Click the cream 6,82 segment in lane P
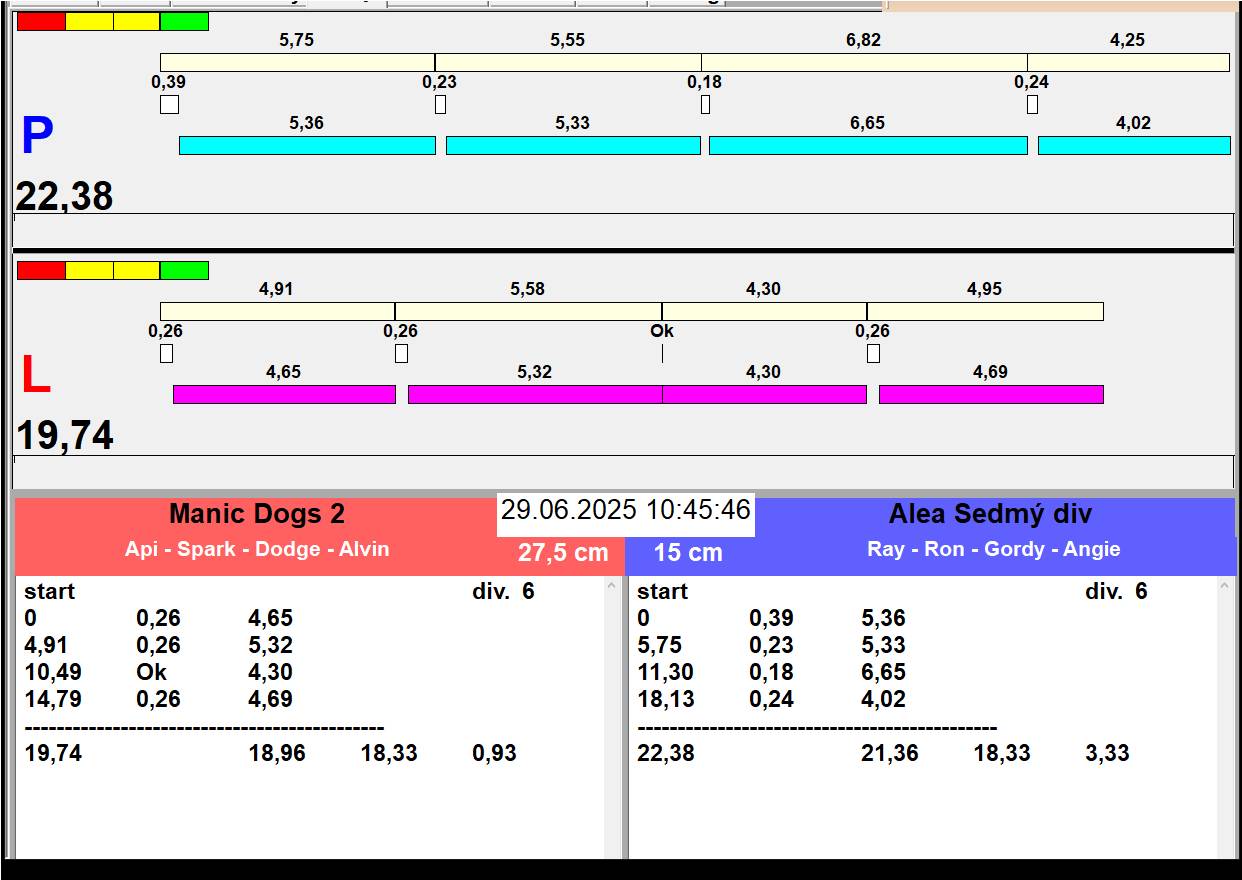Screen dimensions: 1242x880 pyautogui.click(x=863, y=63)
